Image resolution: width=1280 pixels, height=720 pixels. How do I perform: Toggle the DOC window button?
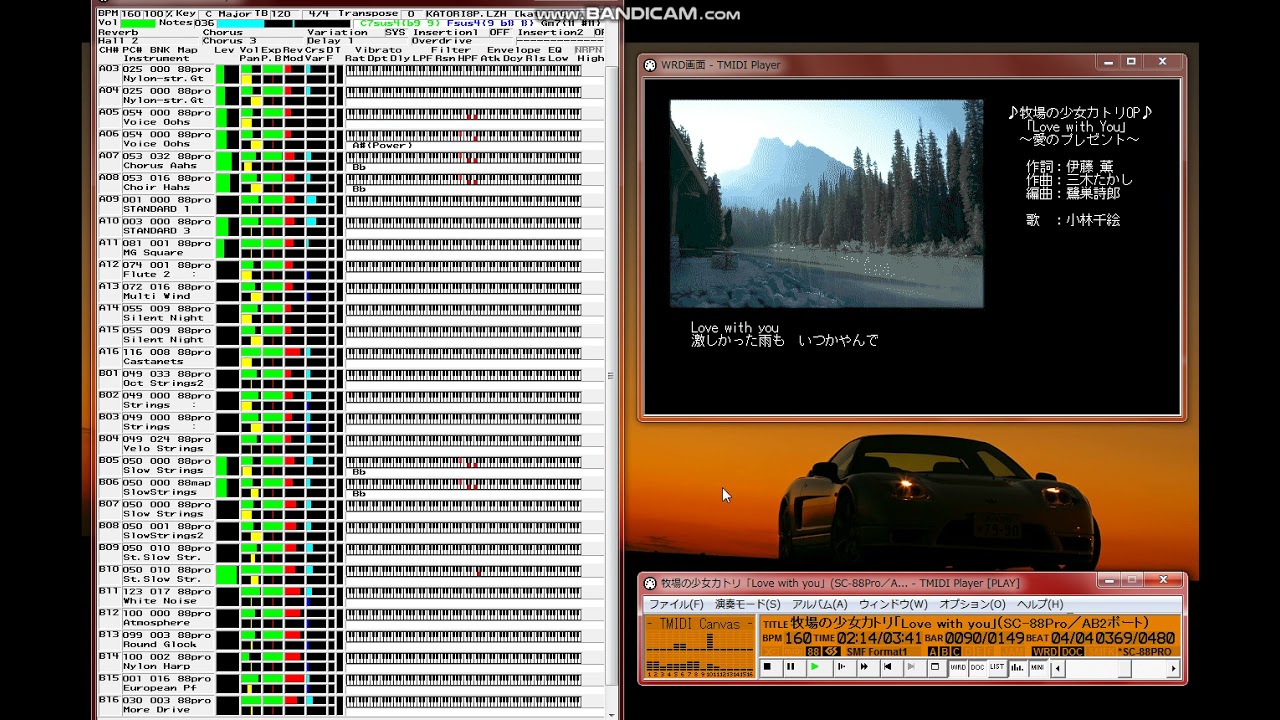tap(977, 667)
